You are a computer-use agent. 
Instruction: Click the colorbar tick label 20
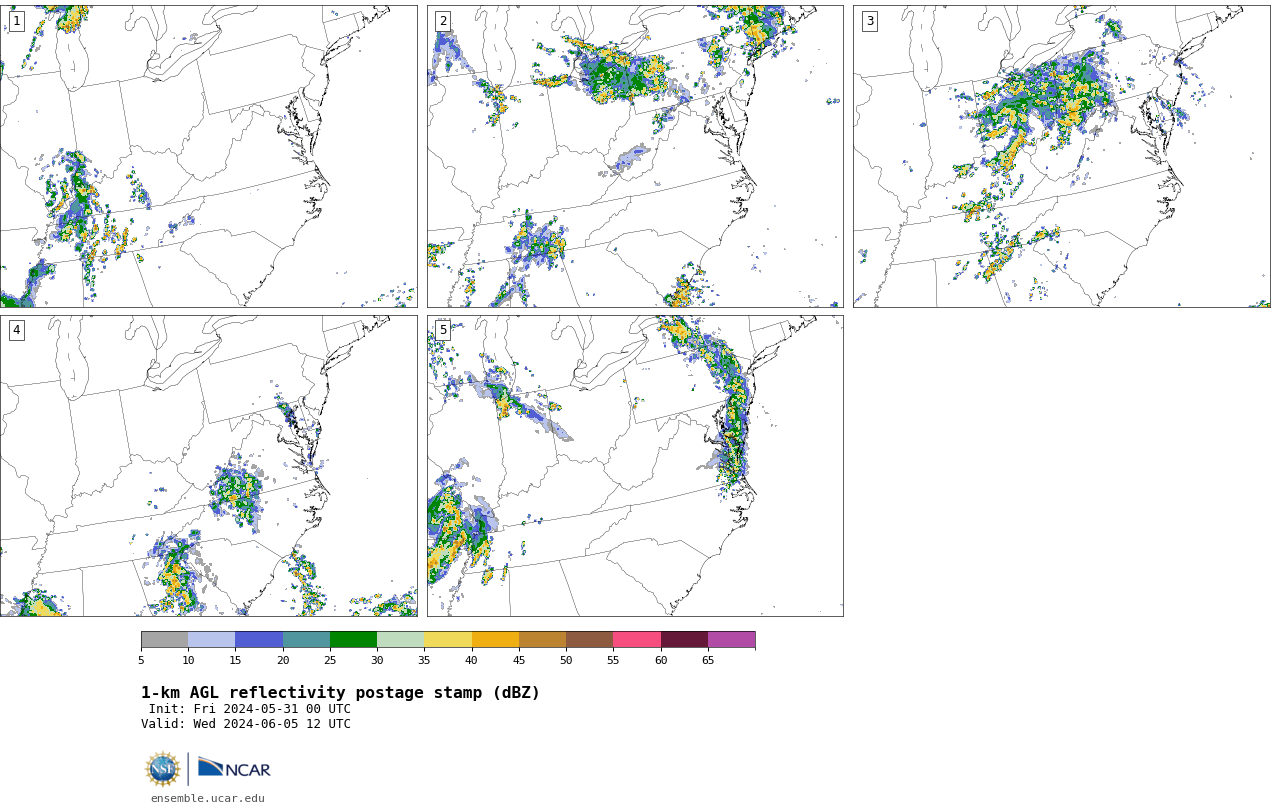283,660
